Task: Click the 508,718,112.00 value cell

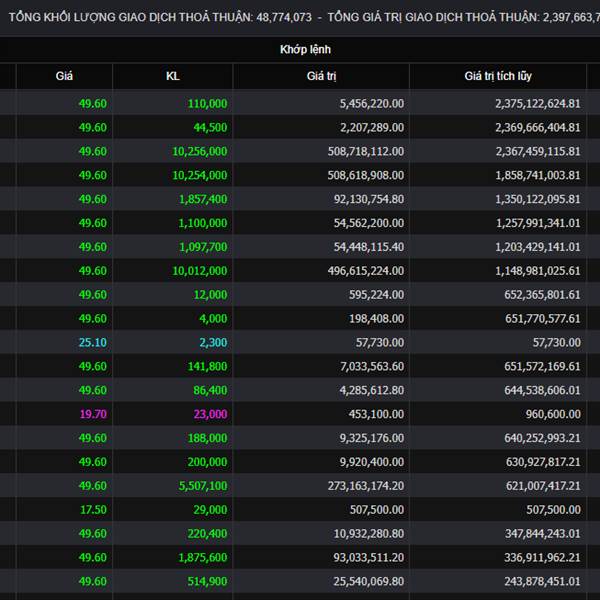Action: [x=321, y=151]
